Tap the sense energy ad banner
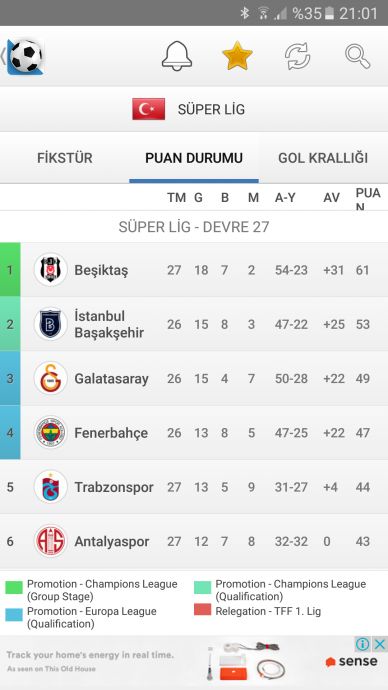 (x=194, y=663)
